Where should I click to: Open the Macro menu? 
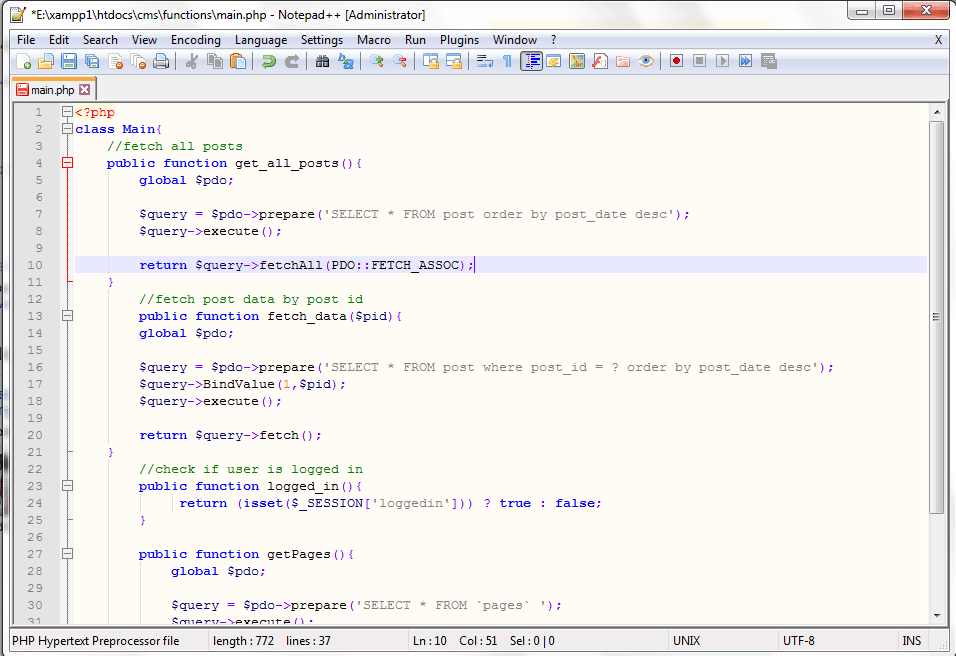[x=374, y=40]
